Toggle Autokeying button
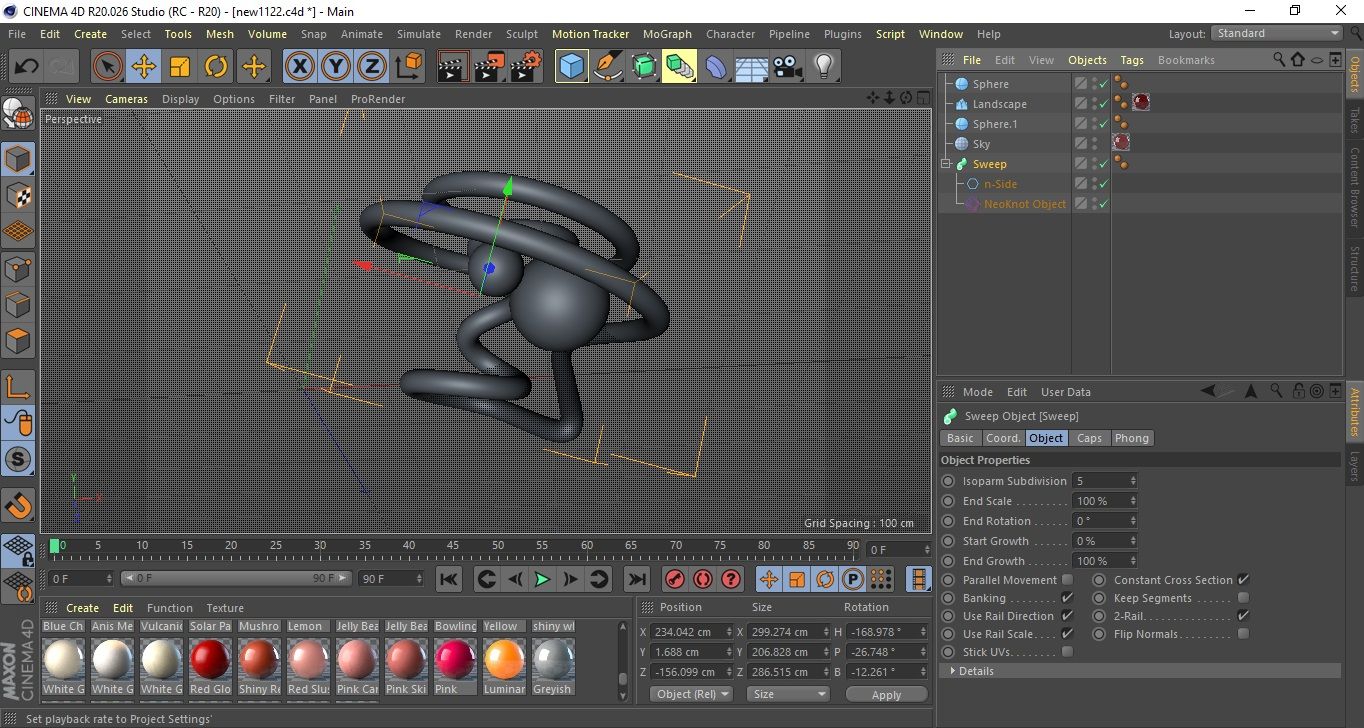Viewport: 1364px width, 728px height. pos(702,579)
